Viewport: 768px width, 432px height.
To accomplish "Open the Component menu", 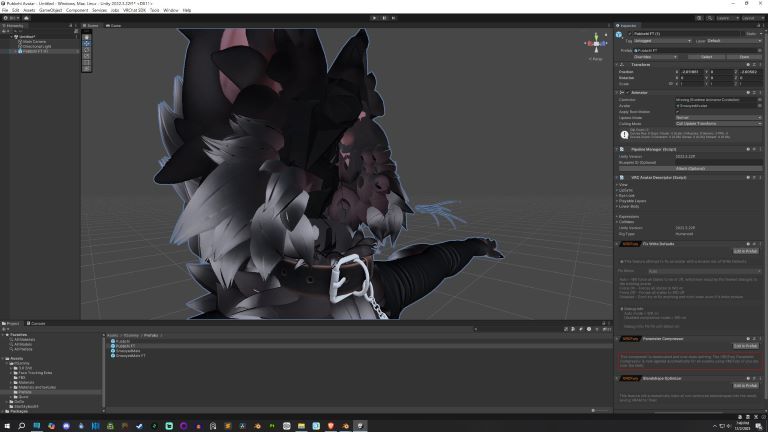I will coord(77,10).
